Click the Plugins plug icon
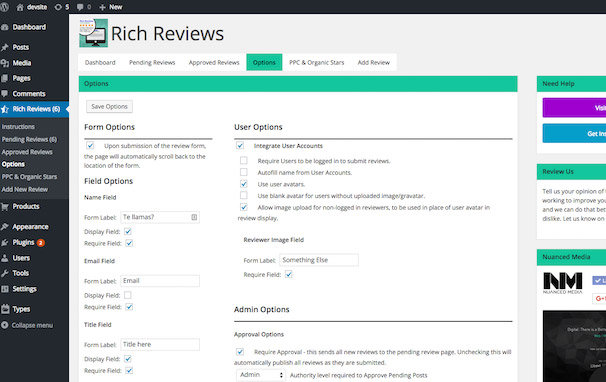Viewport: 606px width, 382px height. (x=5, y=242)
